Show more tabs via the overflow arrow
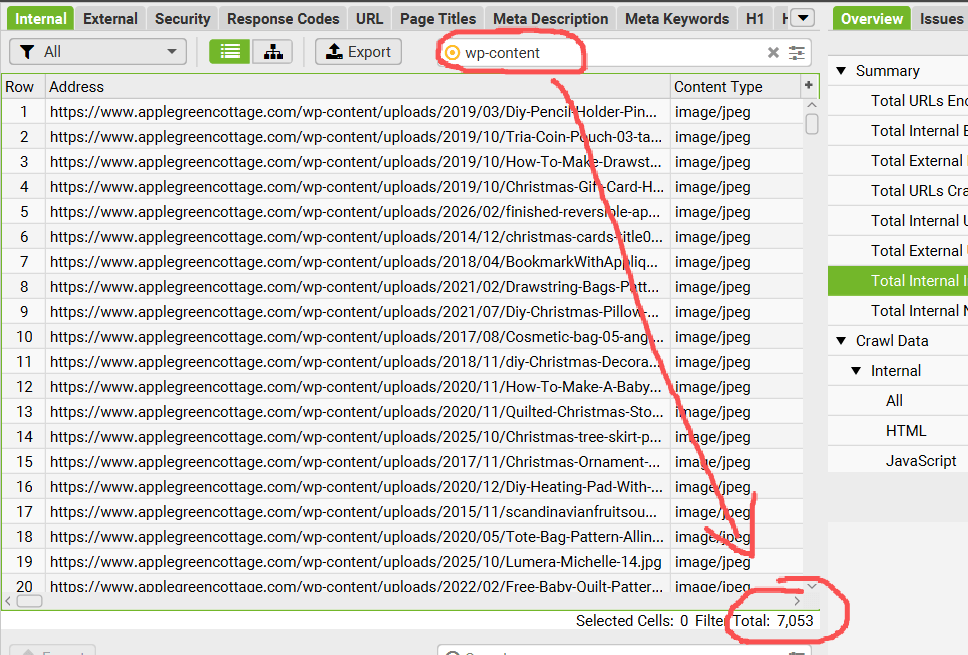Viewport: 968px width, 655px height. coord(803,19)
